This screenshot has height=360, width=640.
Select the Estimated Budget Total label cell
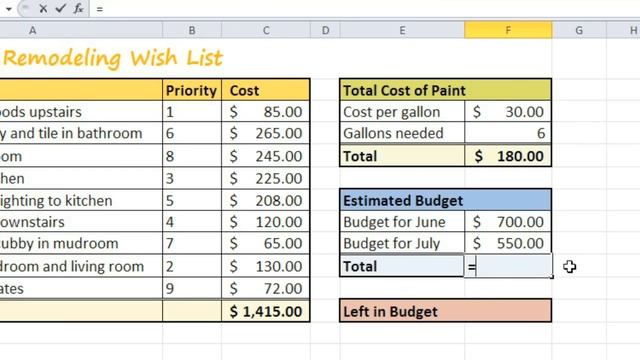pyautogui.click(x=402, y=266)
